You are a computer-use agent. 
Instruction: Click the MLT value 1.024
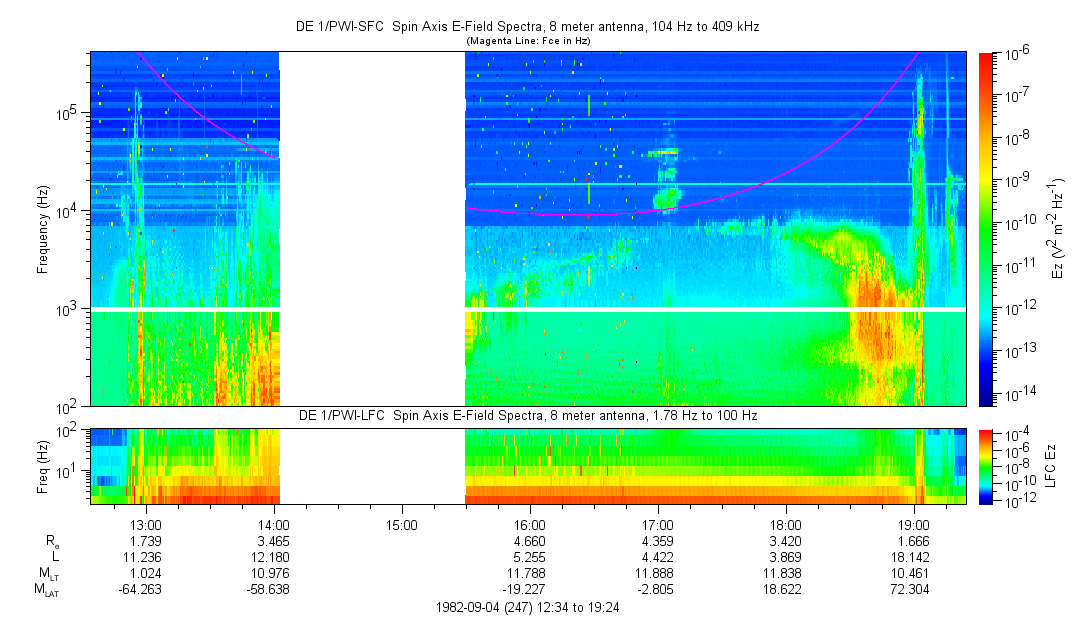tap(146, 573)
